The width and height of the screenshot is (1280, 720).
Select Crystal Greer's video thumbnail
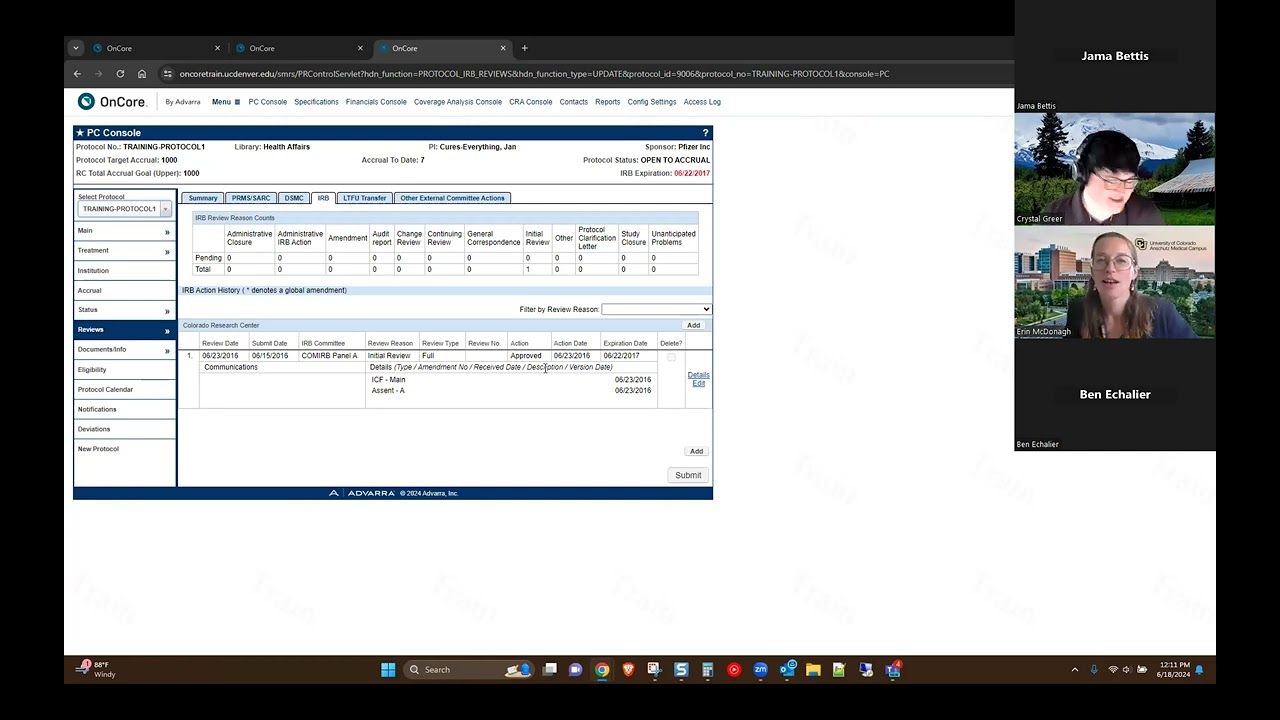coord(1115,169)
